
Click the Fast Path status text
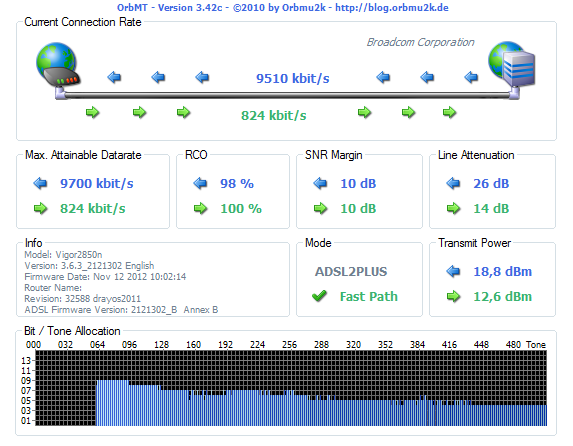[x=368, y=296]
